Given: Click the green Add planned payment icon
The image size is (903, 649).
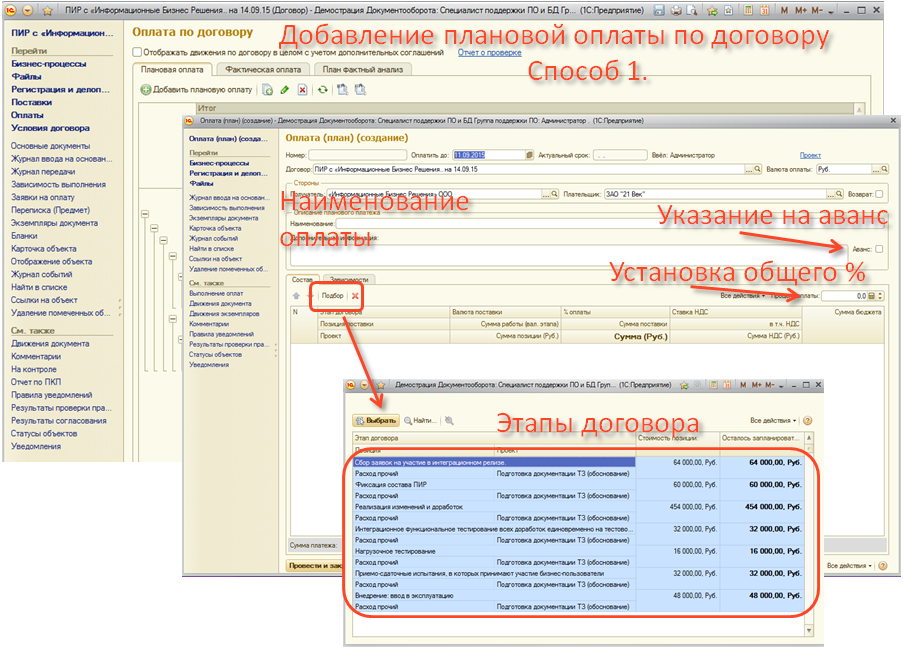Looking at the screenshot, I should click(x=146, y=90).
